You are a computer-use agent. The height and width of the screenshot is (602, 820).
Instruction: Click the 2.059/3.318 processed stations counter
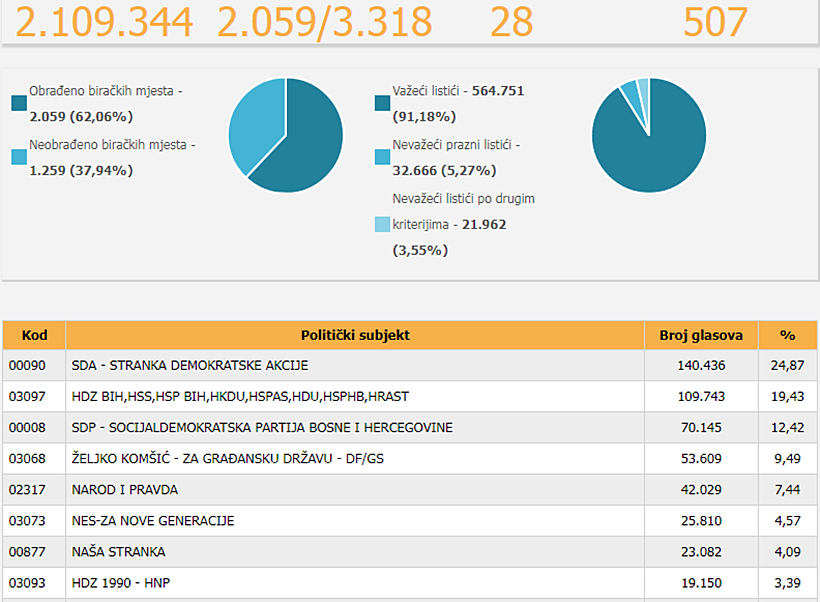tap(325, 22)
